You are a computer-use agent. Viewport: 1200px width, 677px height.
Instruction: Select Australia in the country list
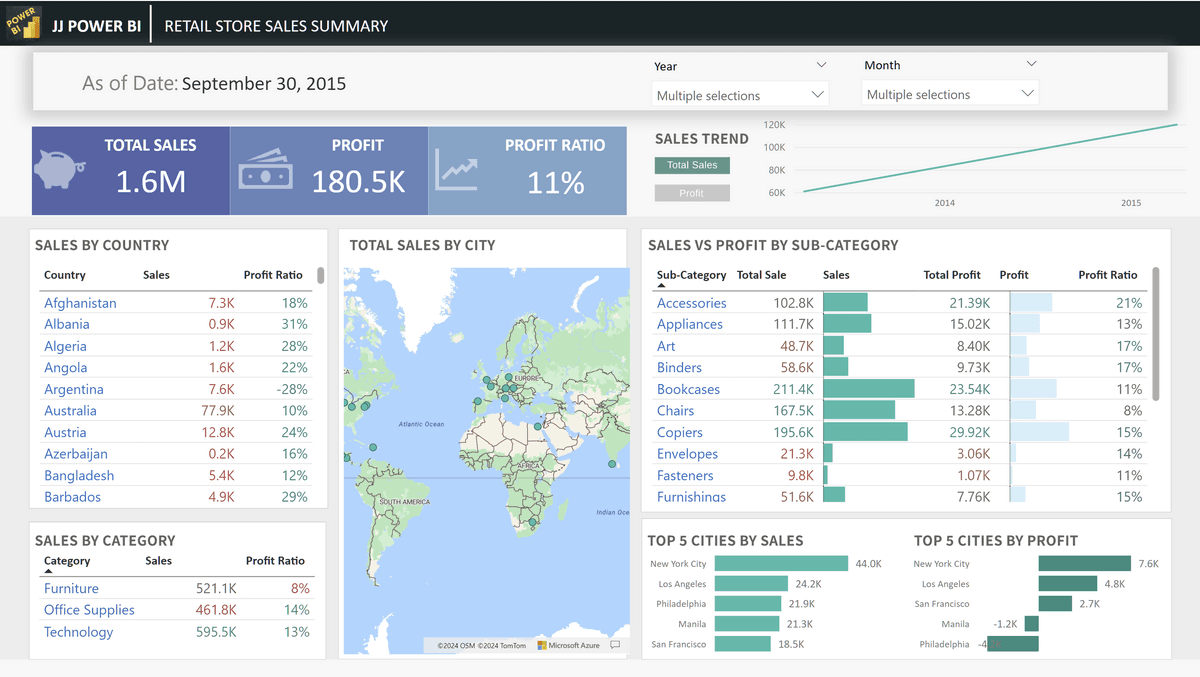pos(71,411)
